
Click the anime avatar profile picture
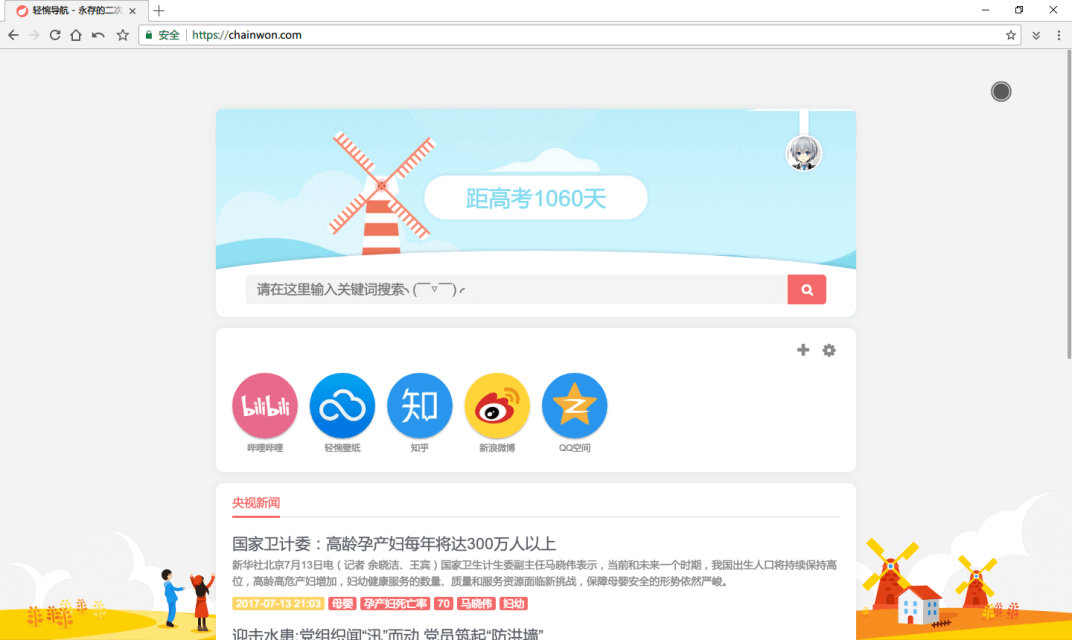804,153
